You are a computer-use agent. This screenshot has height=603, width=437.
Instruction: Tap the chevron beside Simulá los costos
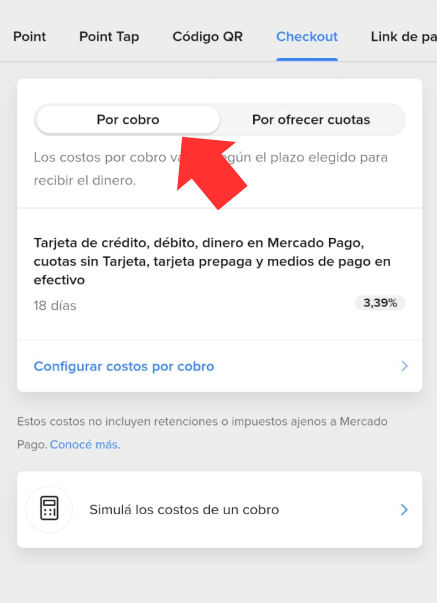pos(404,510)
